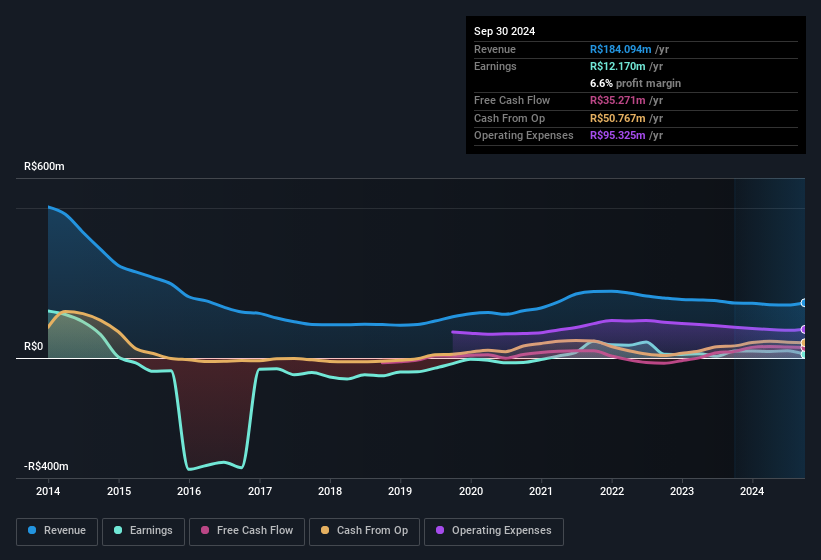Image resolution: width=821 pixels, height=560 pixels.
Task: Click the 2021 x-axis label
Action: [x=541, y=491]
